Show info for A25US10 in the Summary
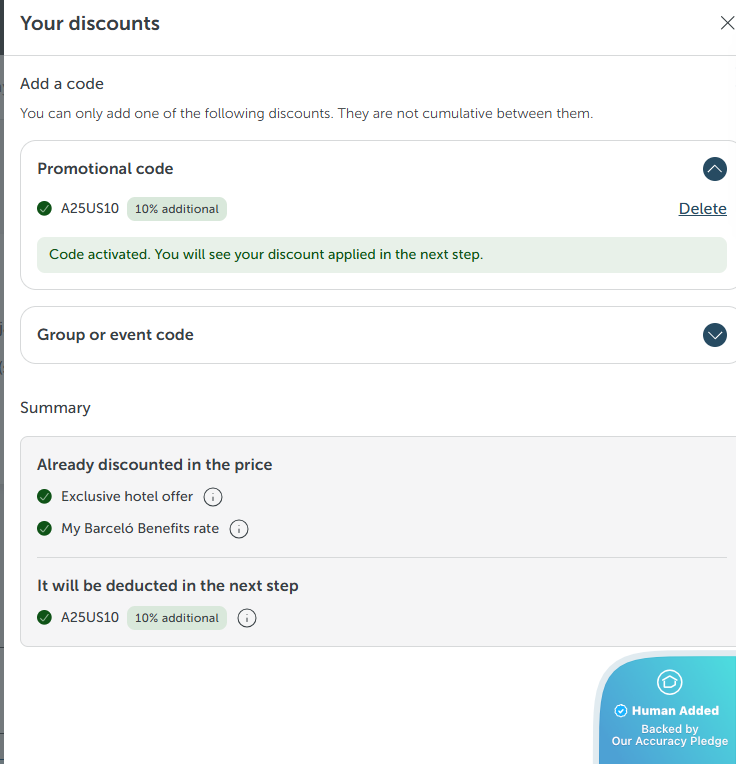736x764 pixels. pyautogui.click(x=247, y=618)
